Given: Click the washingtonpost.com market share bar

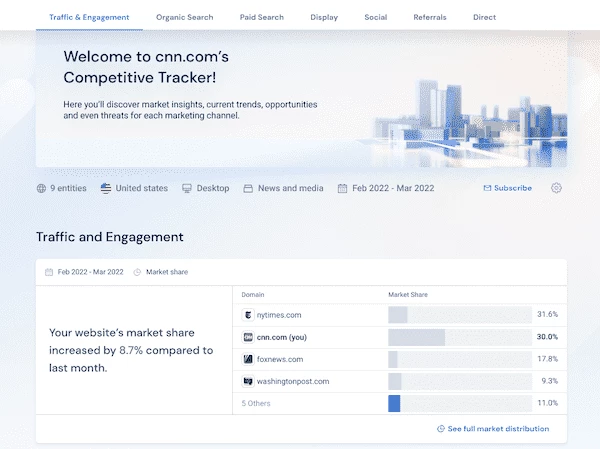Looking at the screenshot, I should pos(460,381).
